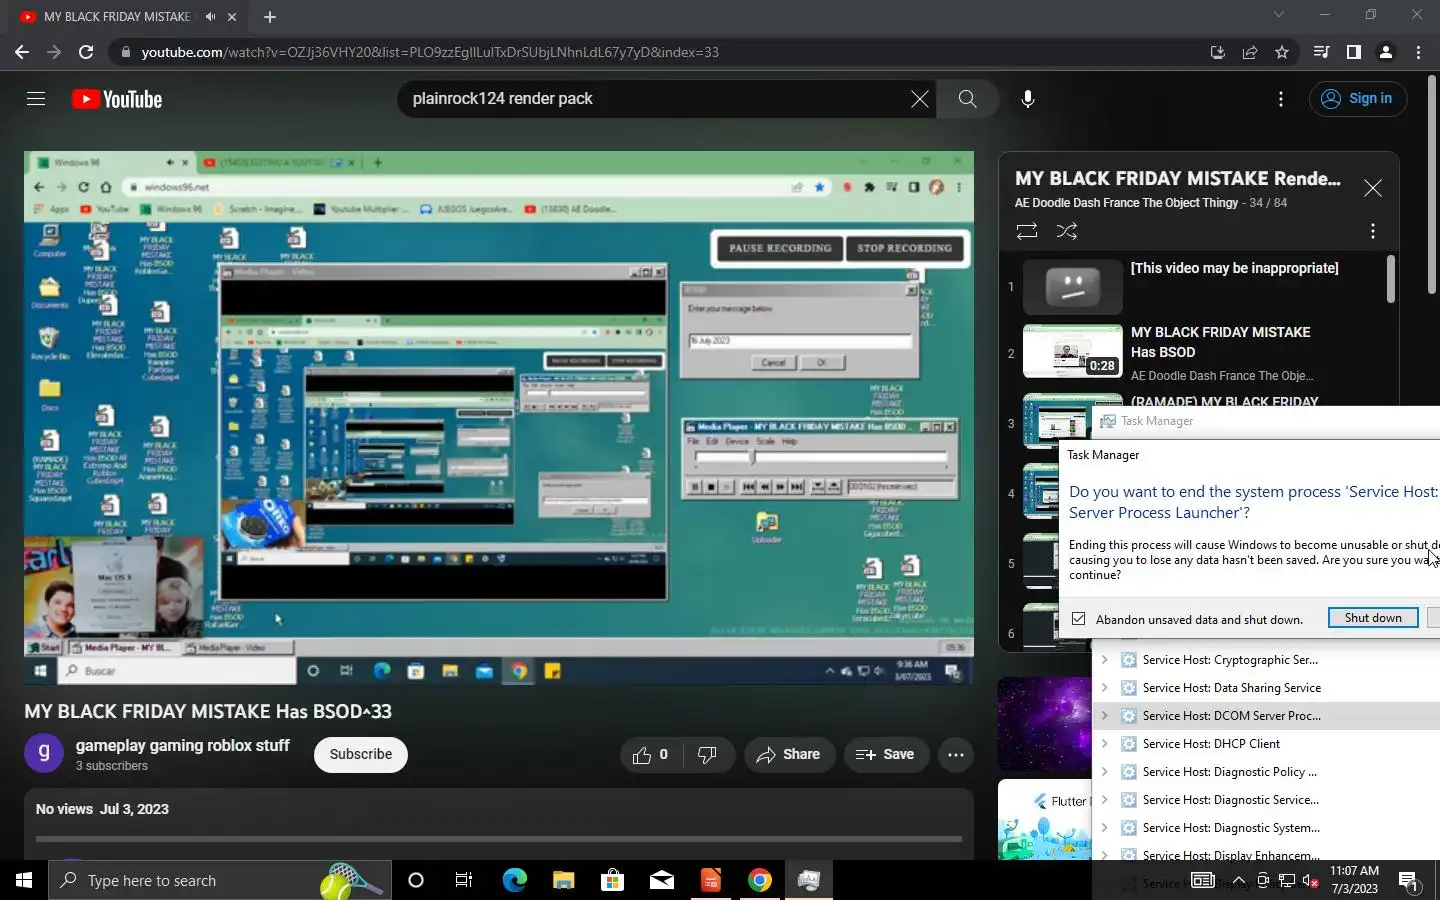This screenshot has width=1440, height=900.
Task: Dislike the video
Action: pos(707,755)
